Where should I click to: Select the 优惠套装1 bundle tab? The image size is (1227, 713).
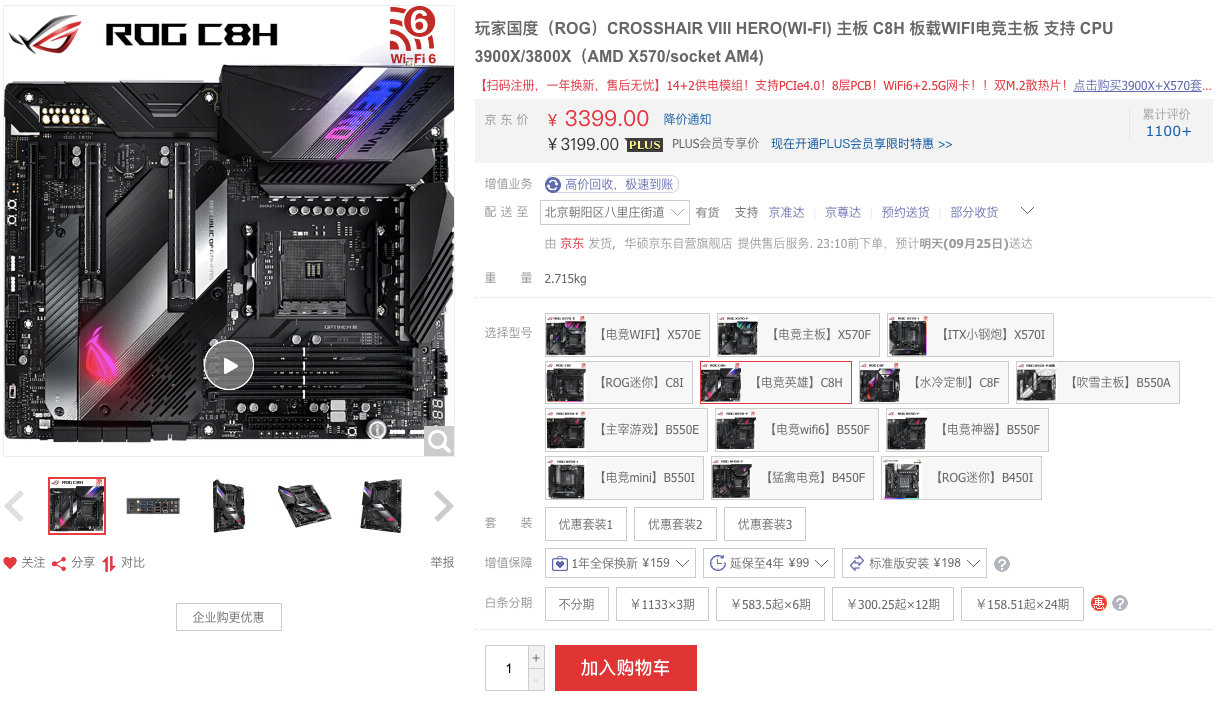(586, 524)
